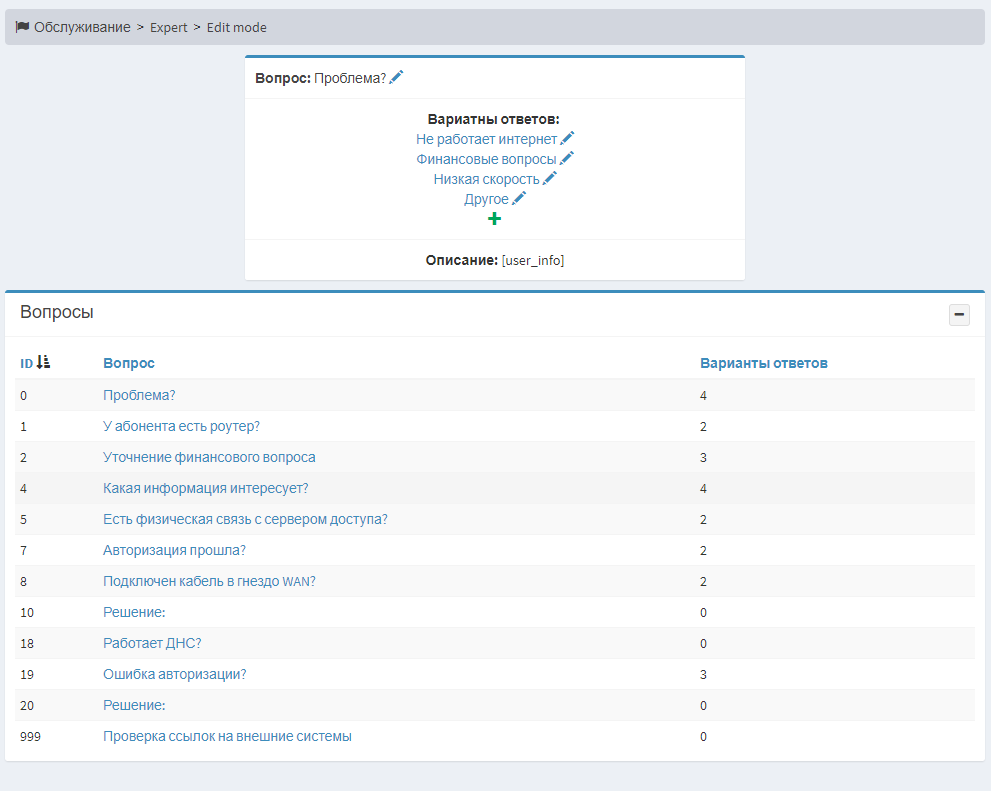Add new answer with green plus icon
The image size is (991, 791).
pyautogui.click(x=494, y=219)
